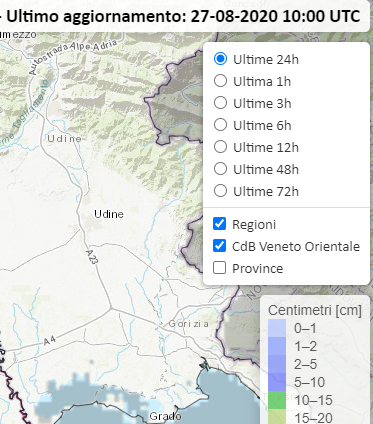Screen dimensions: 373x424
Task: Enable the Province overlay checkbox
Action: [219, 268]
